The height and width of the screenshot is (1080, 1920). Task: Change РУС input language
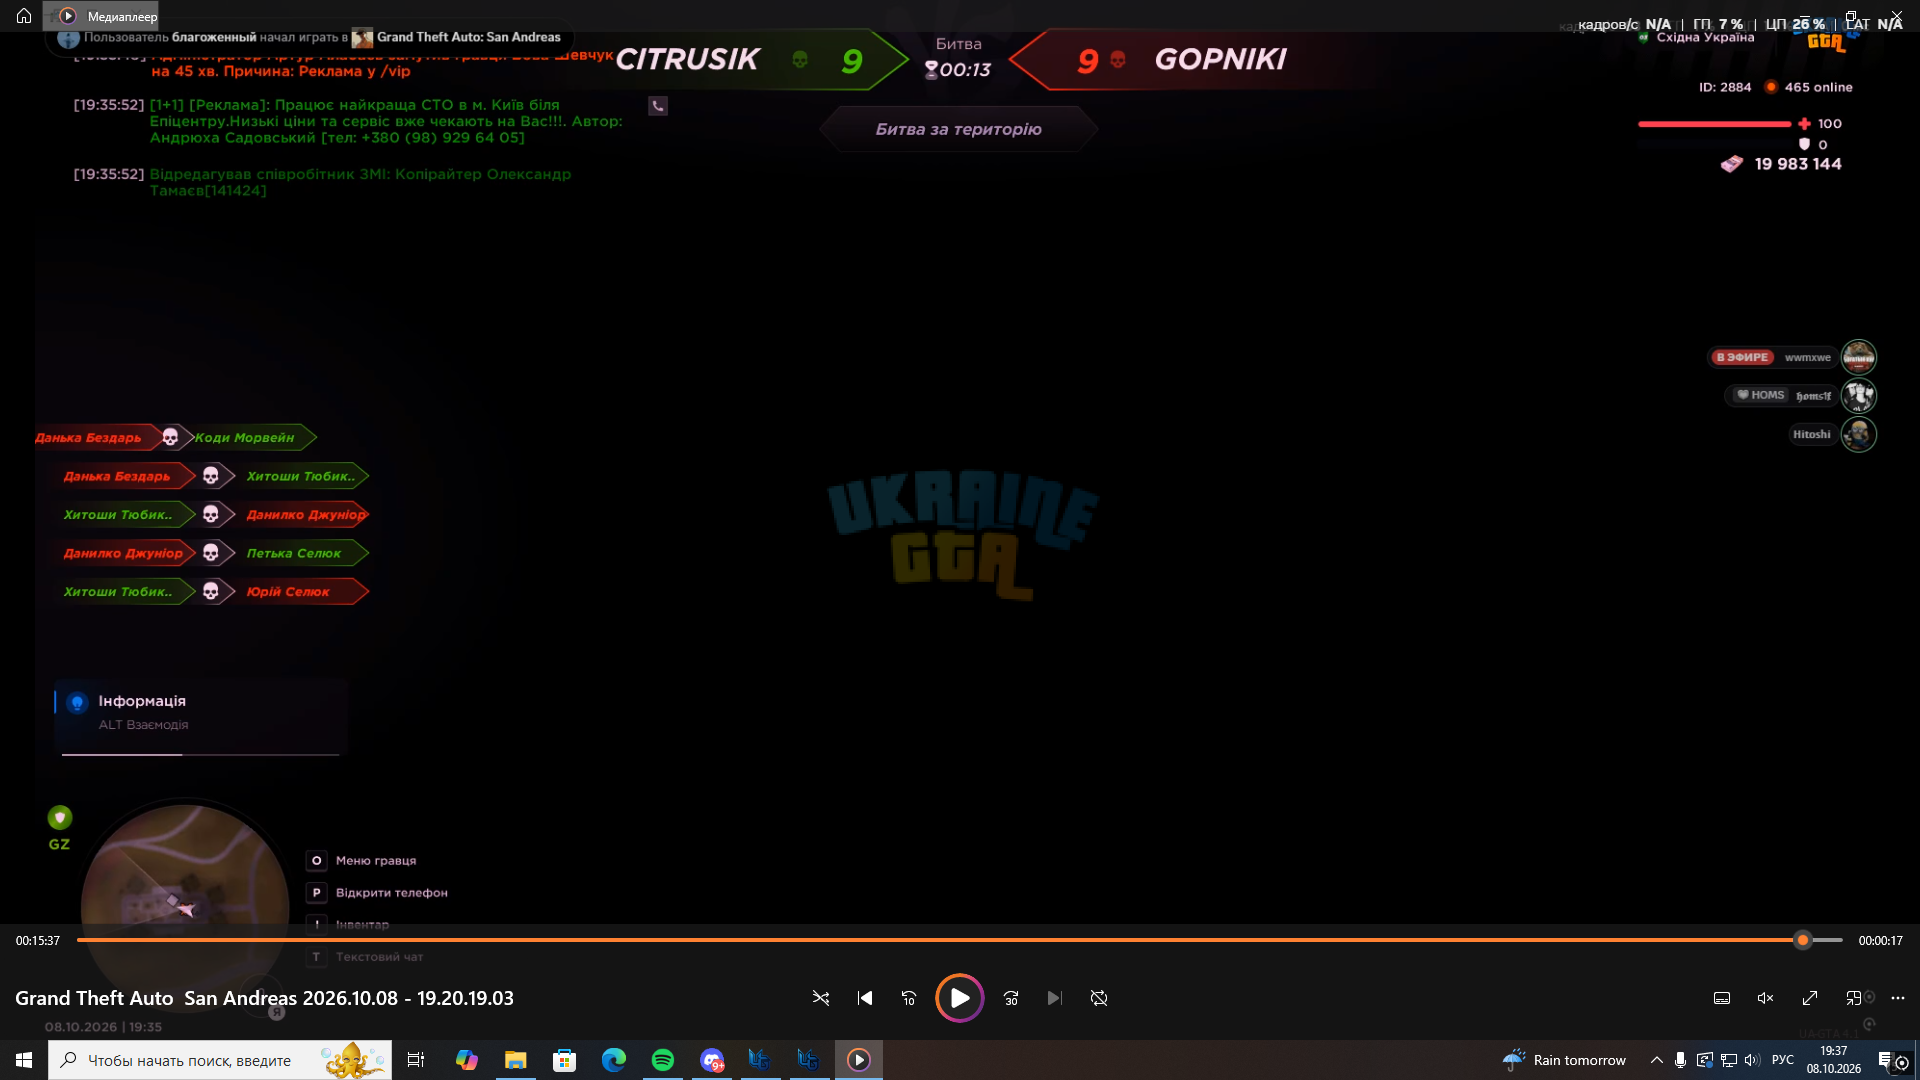pos(1783,1060)
